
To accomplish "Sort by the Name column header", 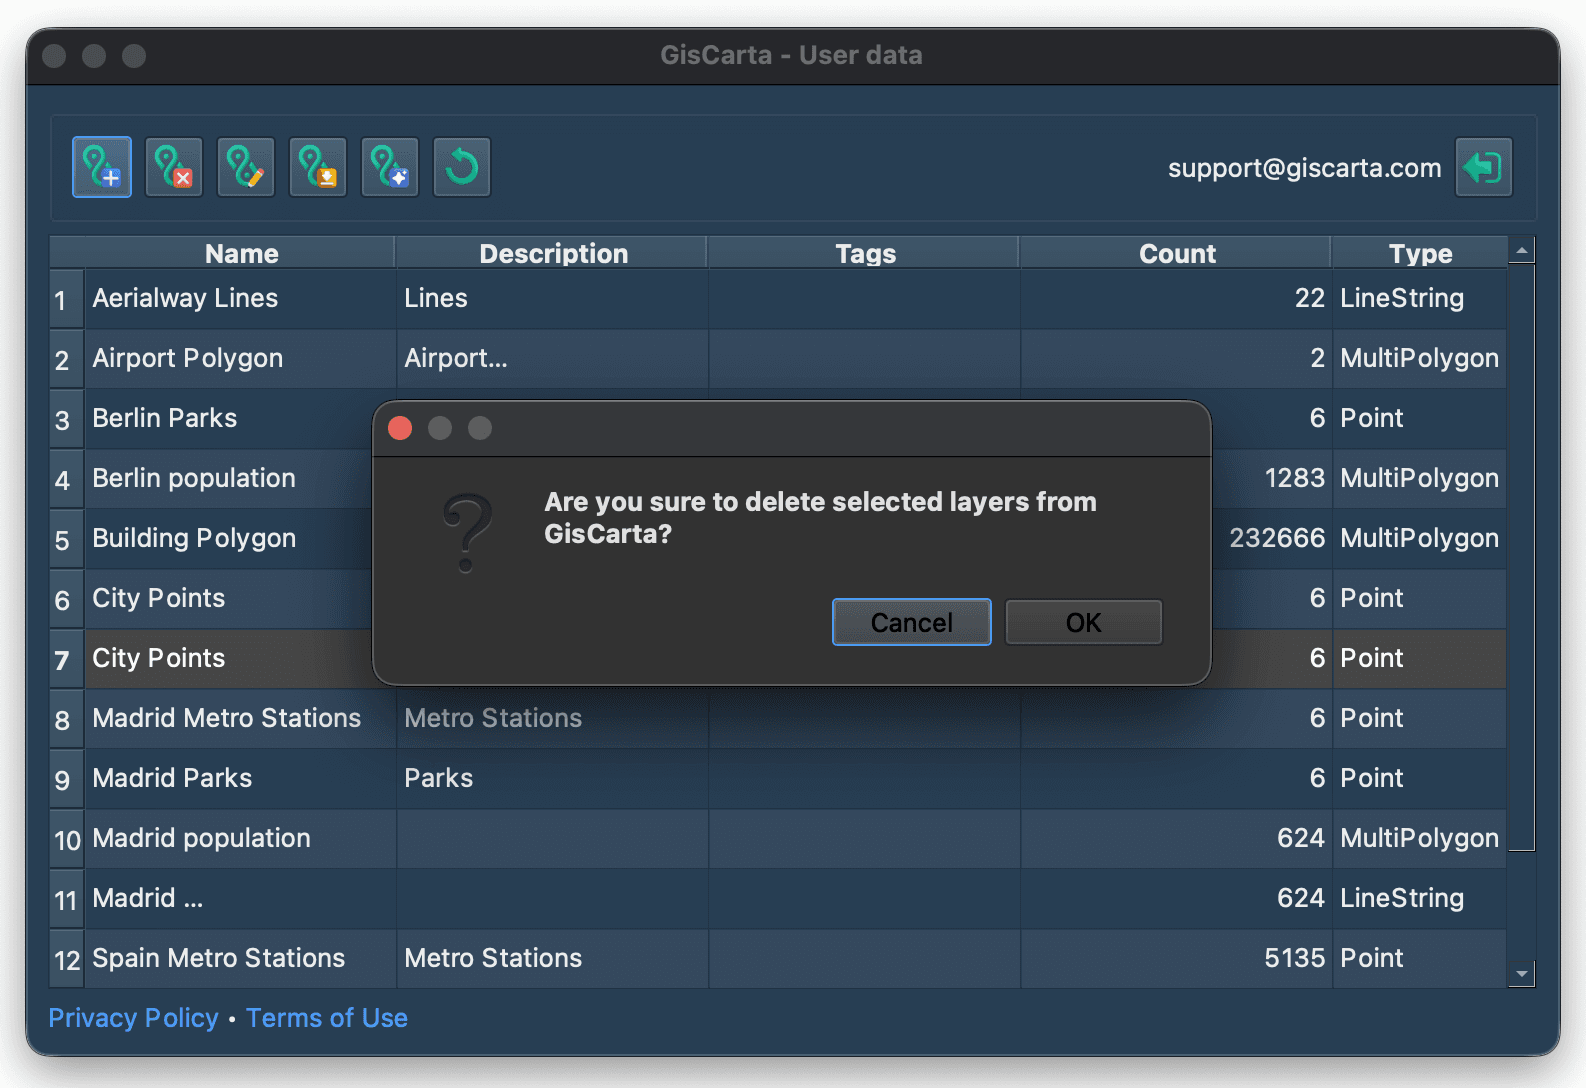I will (x=240, y=253).
